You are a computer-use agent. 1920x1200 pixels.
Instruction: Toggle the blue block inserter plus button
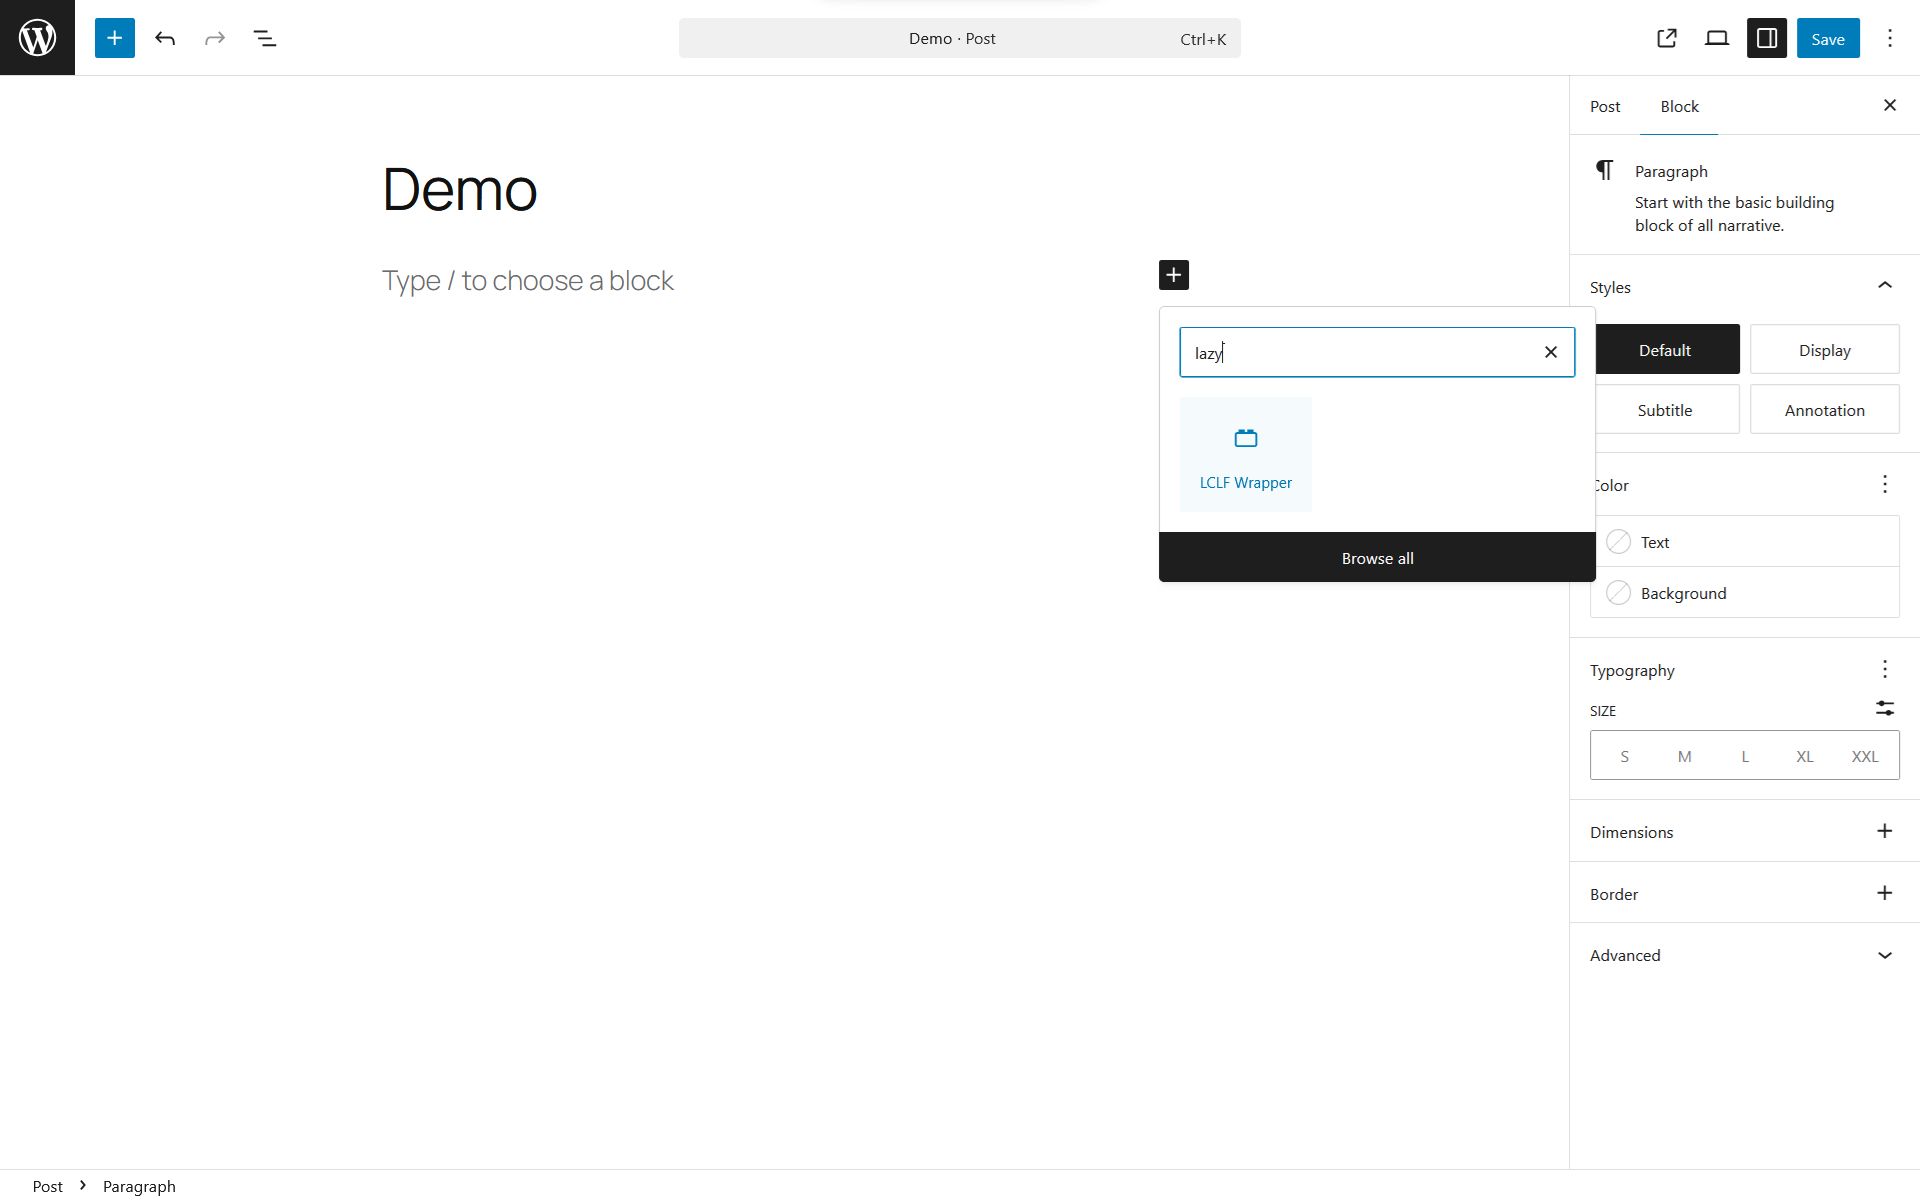click(x=115, y=38)
